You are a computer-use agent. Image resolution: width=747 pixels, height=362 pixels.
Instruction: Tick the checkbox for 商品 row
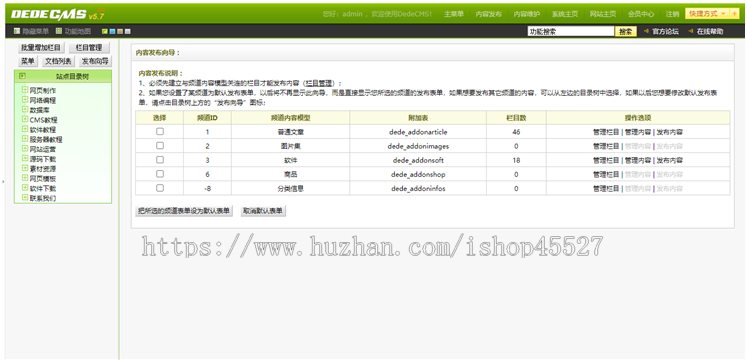pyautogui.click(x=160, y=174)
